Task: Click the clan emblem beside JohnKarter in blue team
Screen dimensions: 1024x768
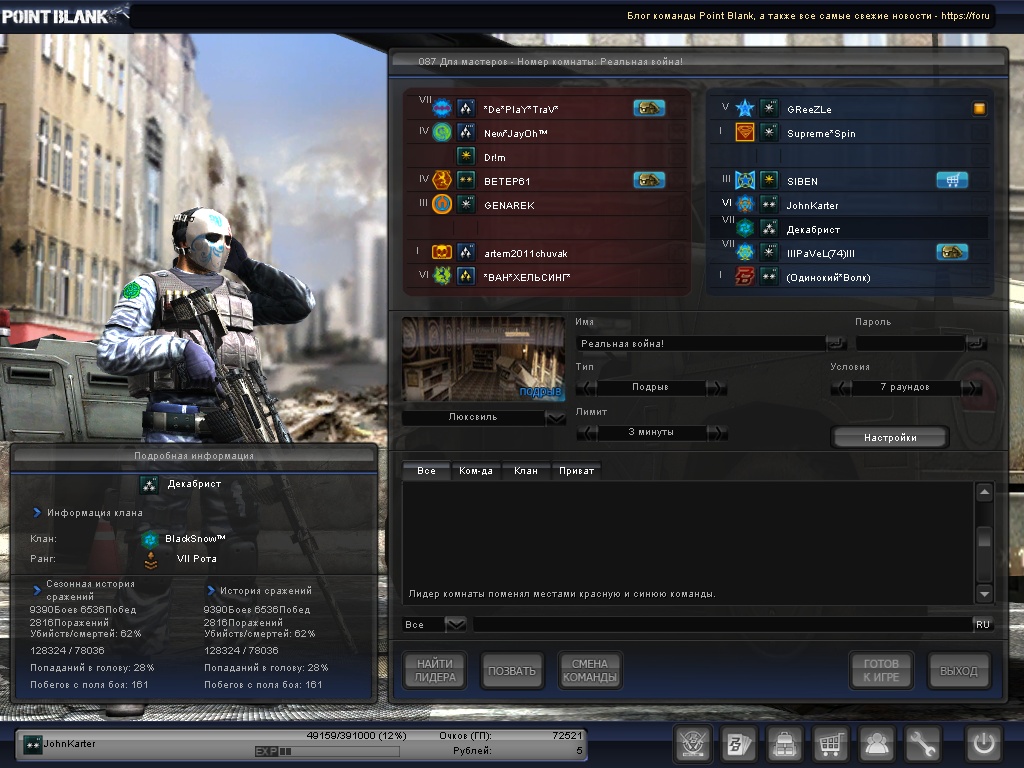Action: point(744,204)
